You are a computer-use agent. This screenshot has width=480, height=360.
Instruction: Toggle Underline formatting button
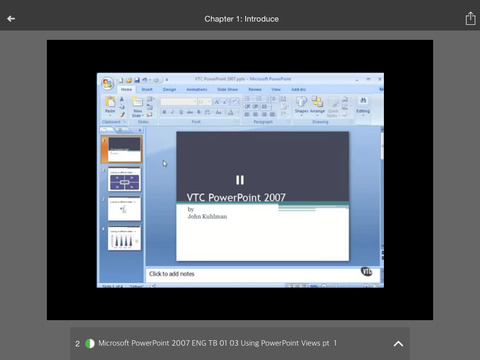181,112
